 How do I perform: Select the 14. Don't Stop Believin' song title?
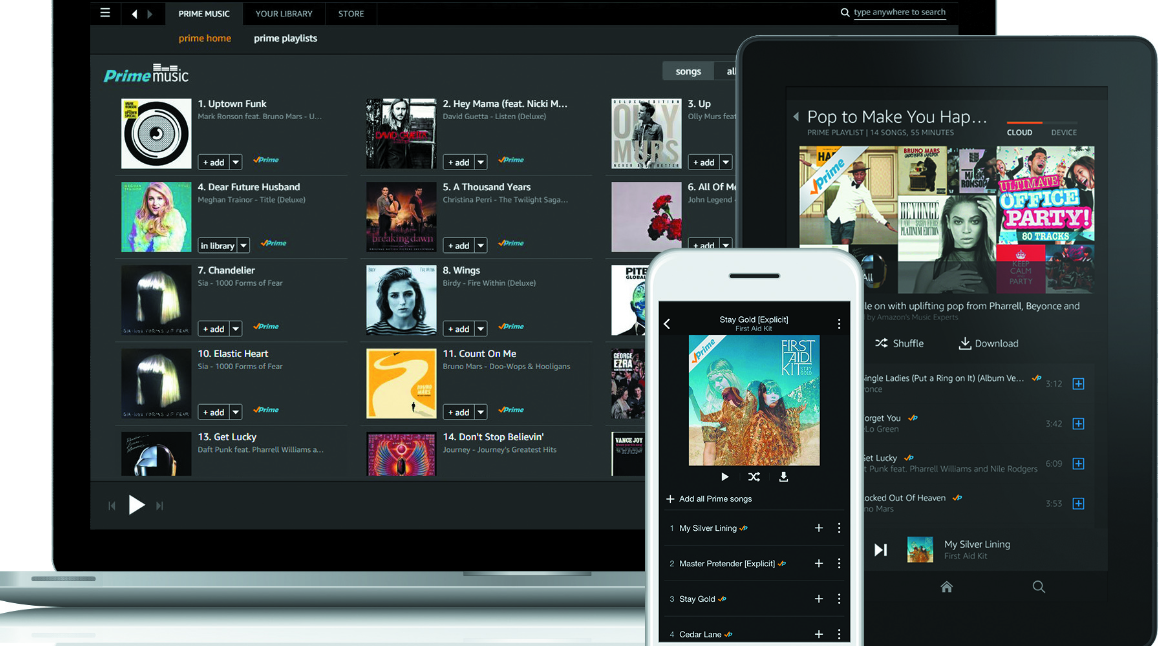(x=493, y=437)
